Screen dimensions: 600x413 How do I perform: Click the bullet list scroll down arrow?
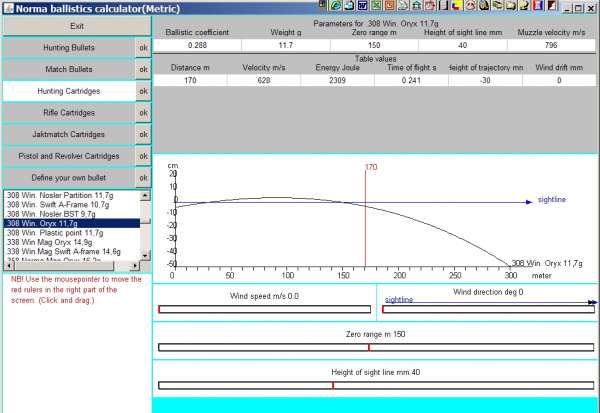(146, 254)
